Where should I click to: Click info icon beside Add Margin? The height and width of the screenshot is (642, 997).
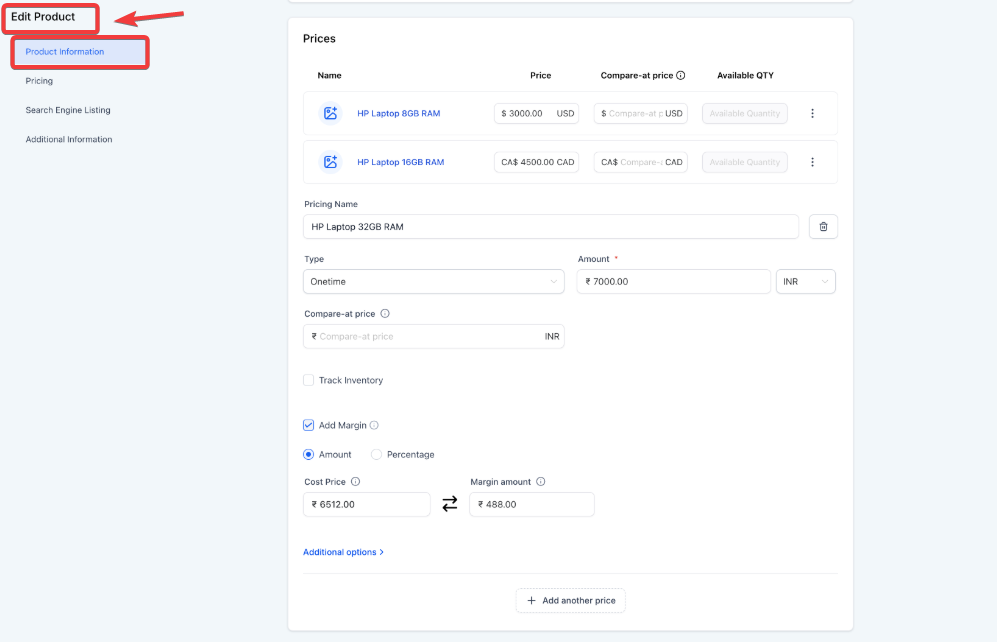tap(374, 425)
